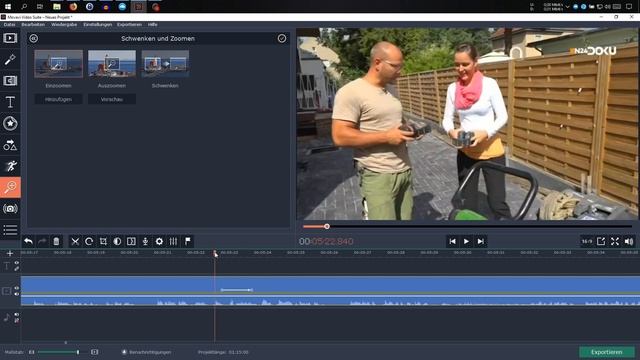
Task: Enter fullscreen preview mode
Action: coord(615,241)
